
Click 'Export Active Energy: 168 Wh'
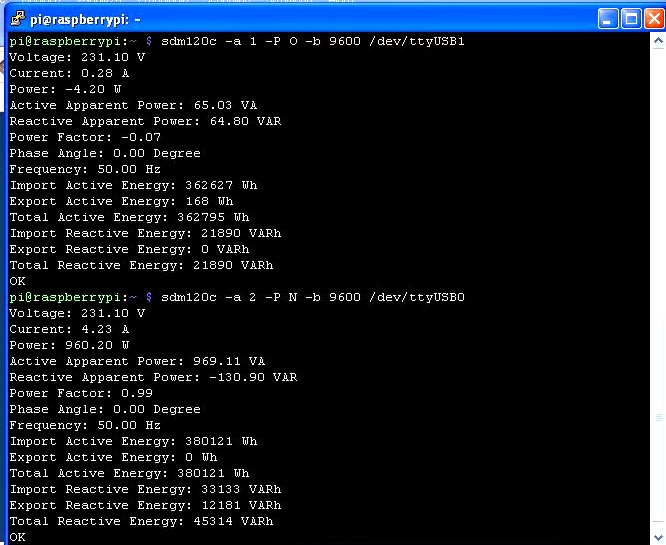121,201
